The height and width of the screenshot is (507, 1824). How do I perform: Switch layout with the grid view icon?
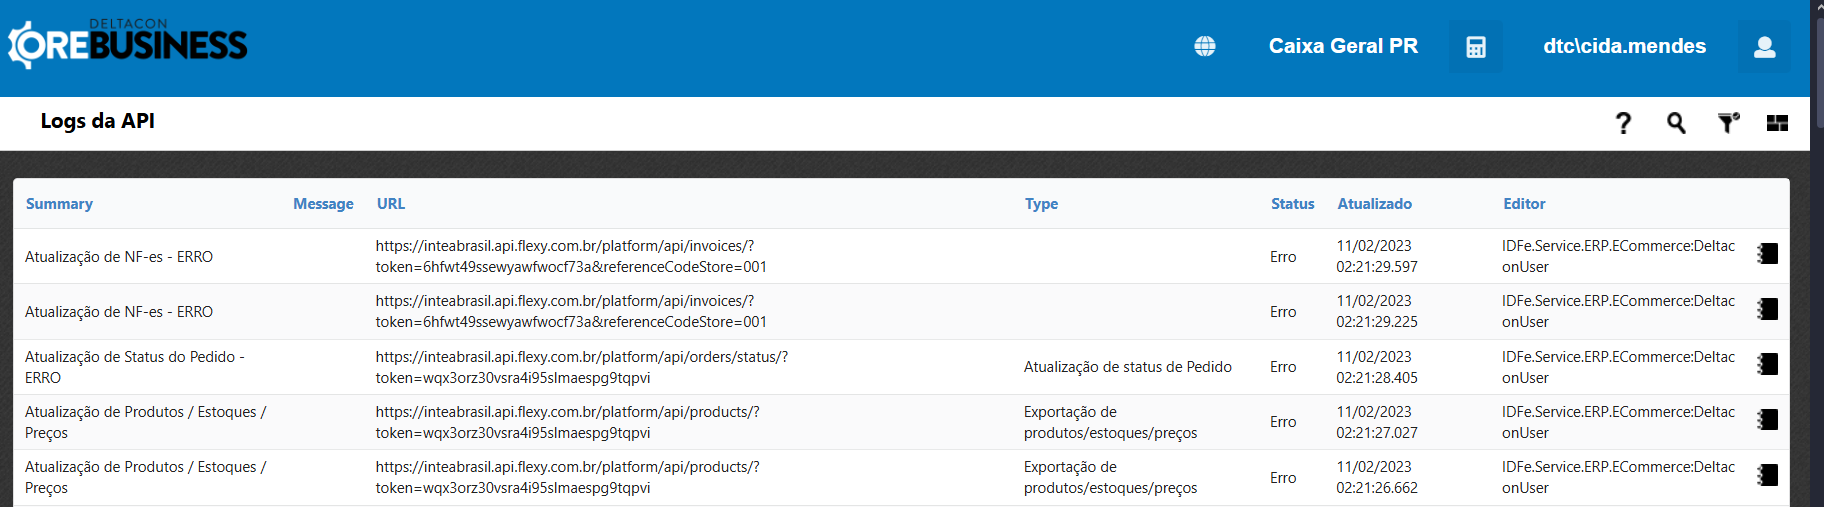tap(1777, 123)
